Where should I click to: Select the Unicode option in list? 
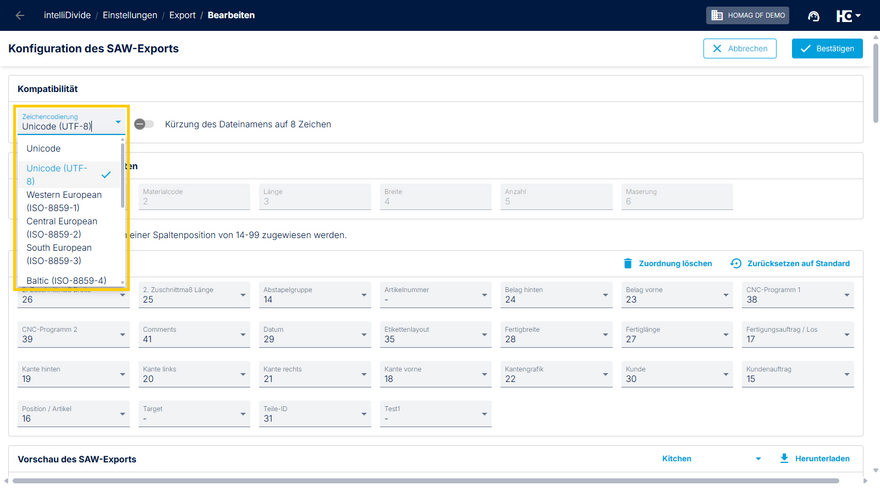(x=44, y=148)
